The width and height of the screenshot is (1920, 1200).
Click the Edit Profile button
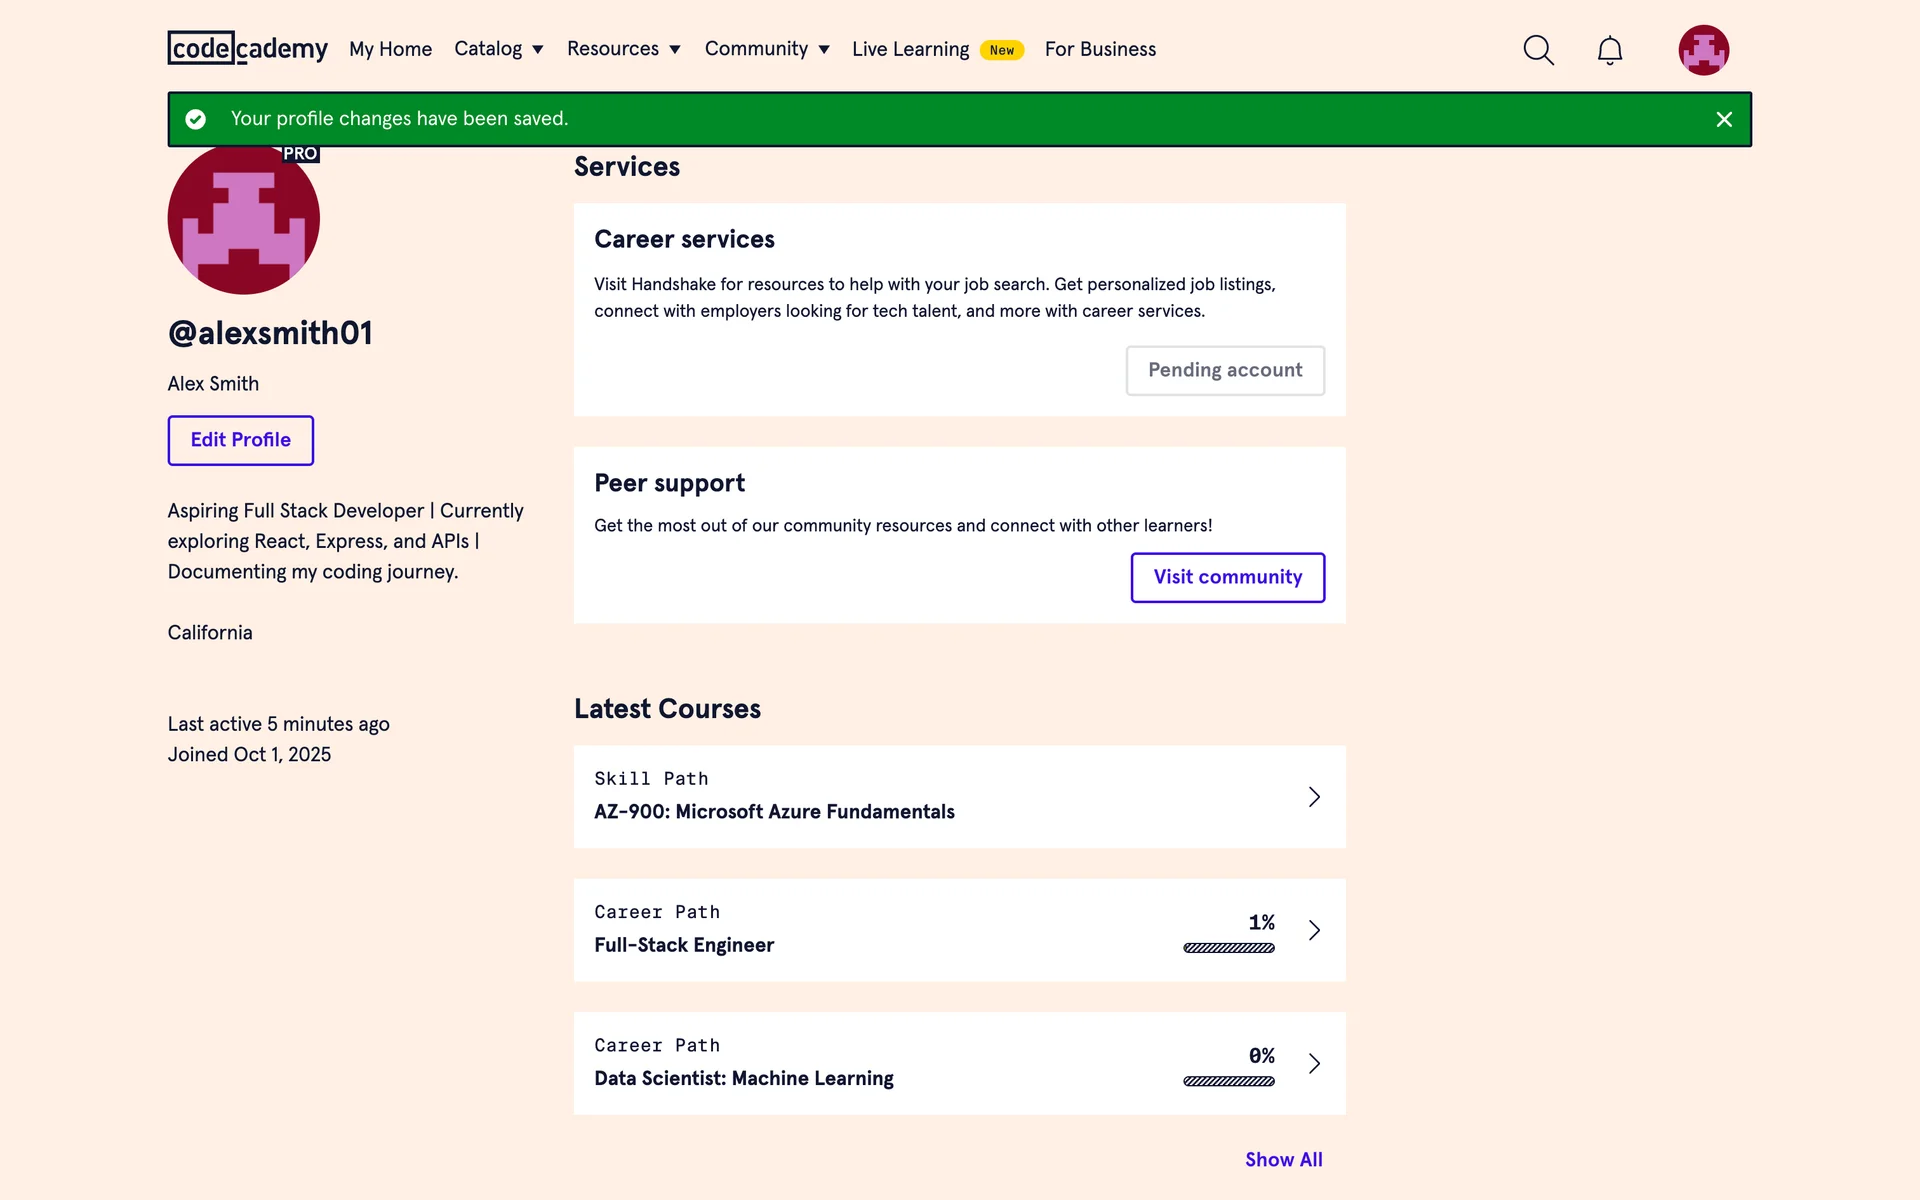(240, 440)
